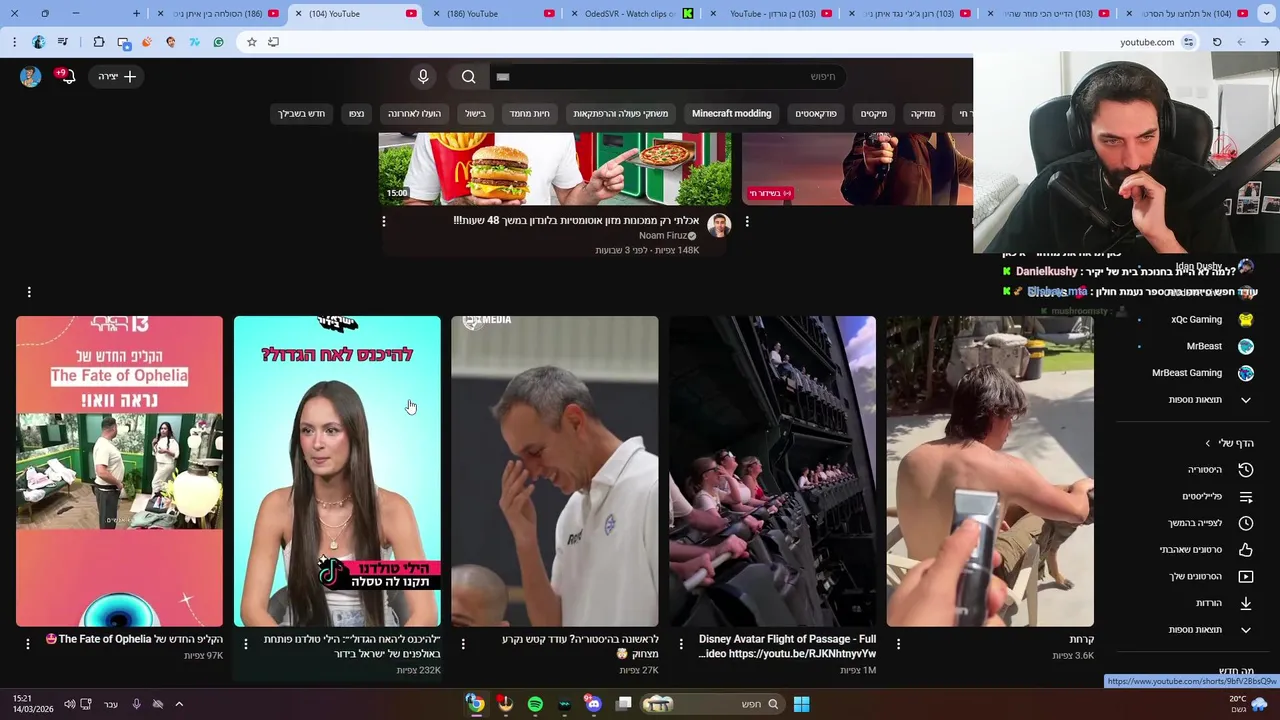Open סרטונים שאהבתי (Liked videos) in sidebar
Image resolution: width=1280 pixels, height=720 pixels.
click(x=1196, y=550)
